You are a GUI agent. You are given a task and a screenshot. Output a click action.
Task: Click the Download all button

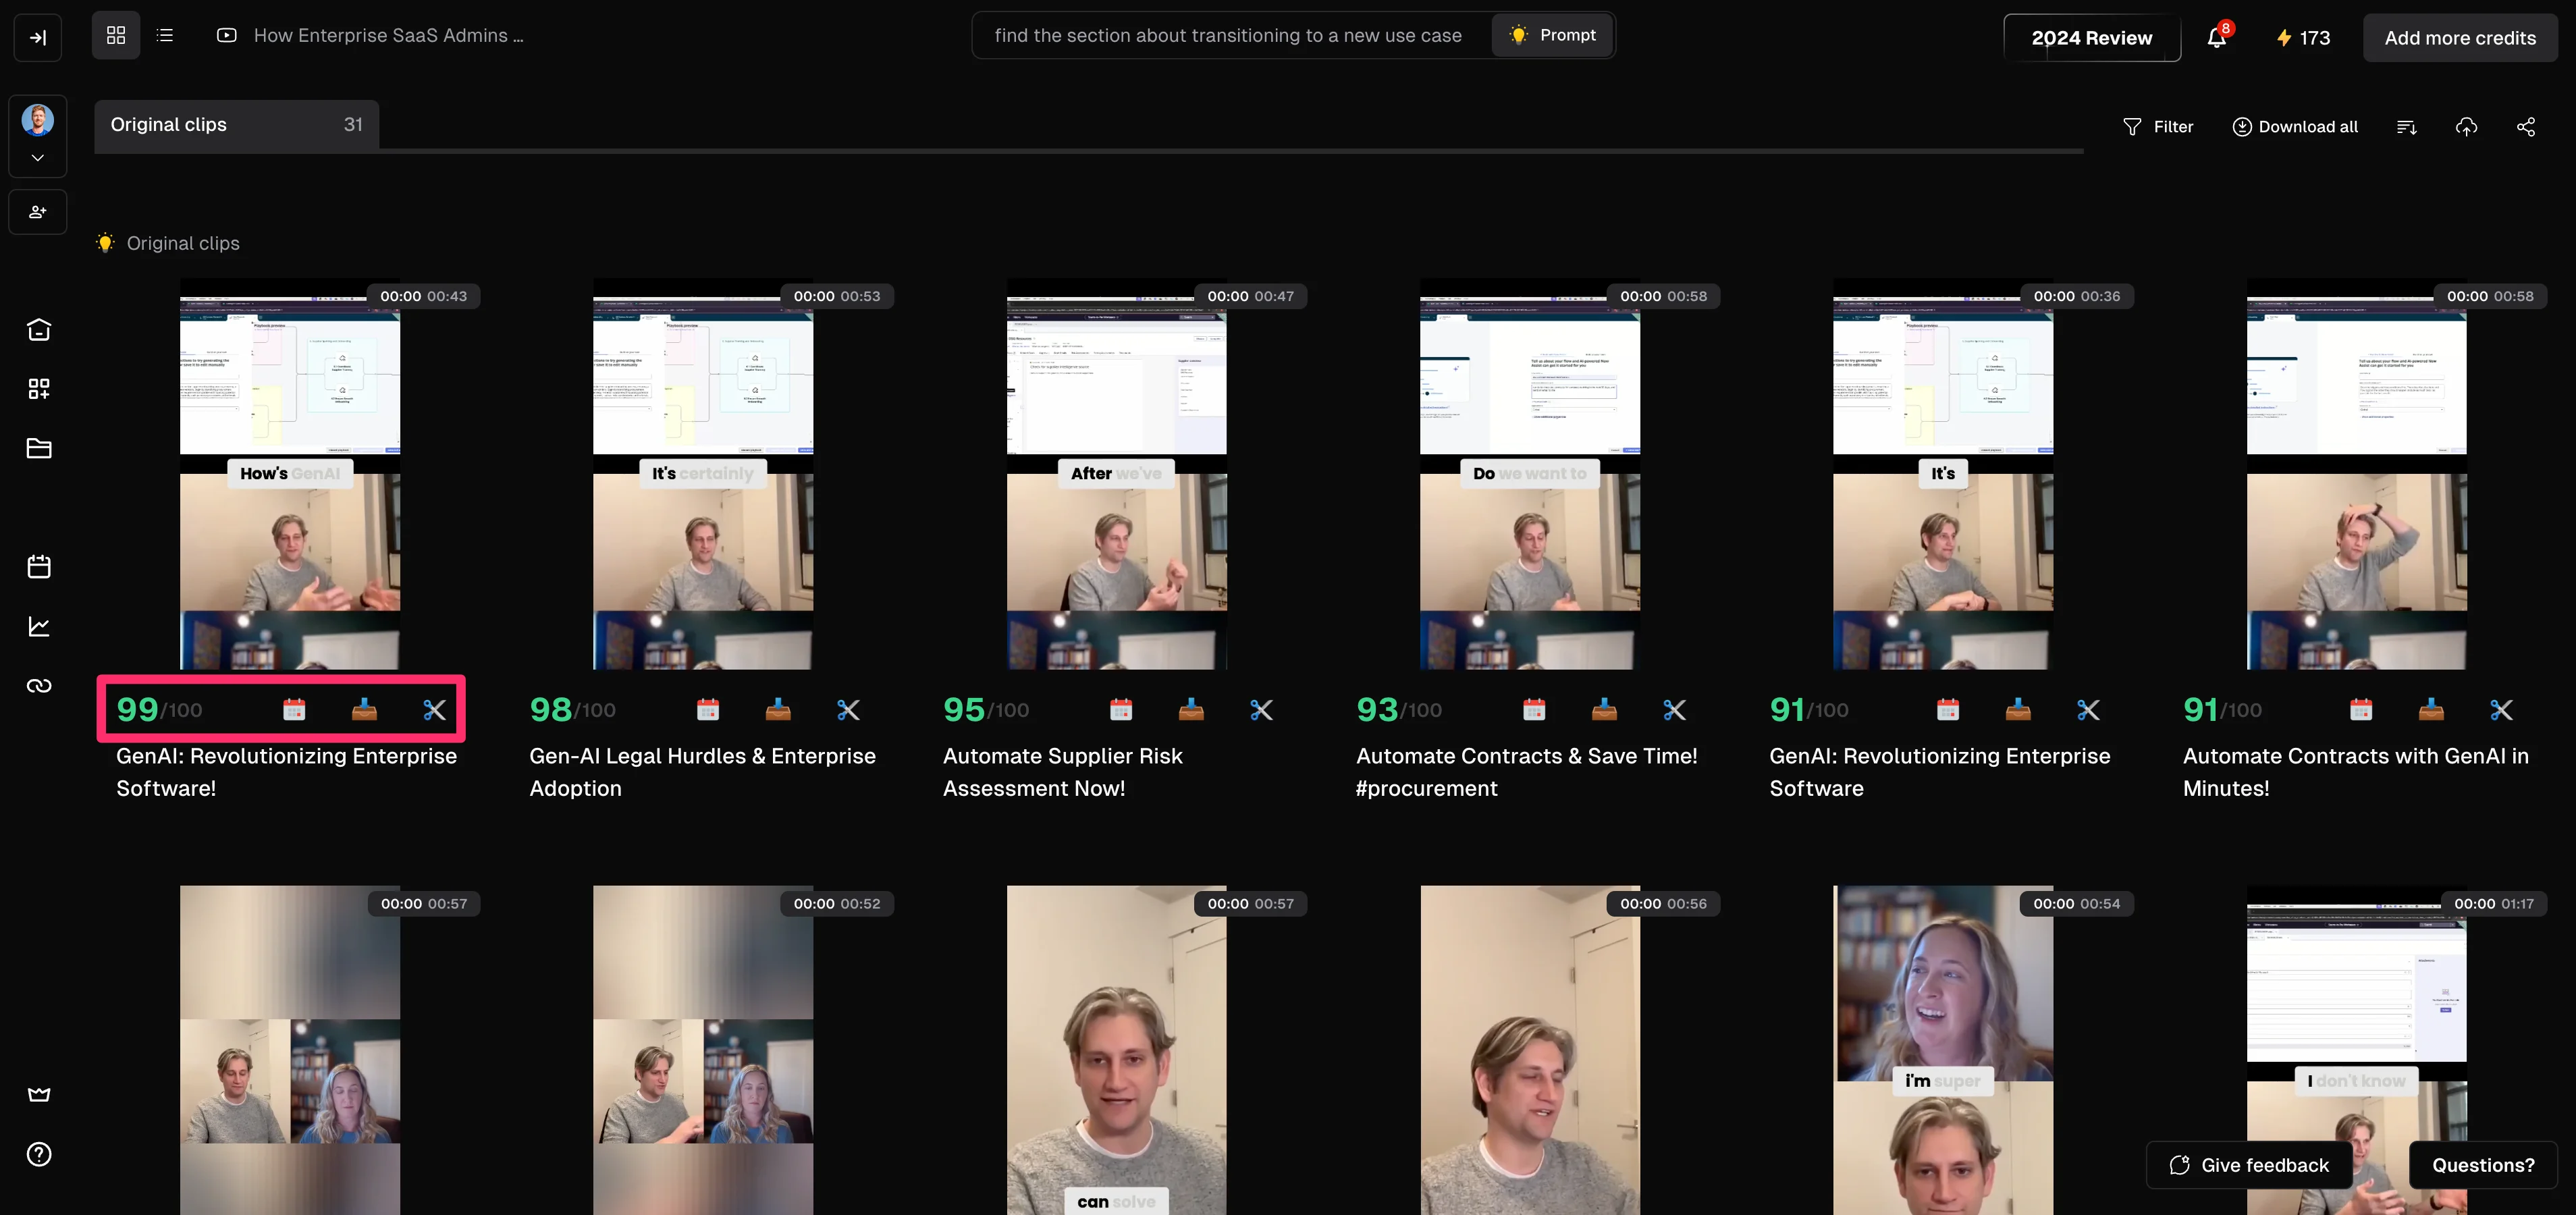click(2295, 127)
